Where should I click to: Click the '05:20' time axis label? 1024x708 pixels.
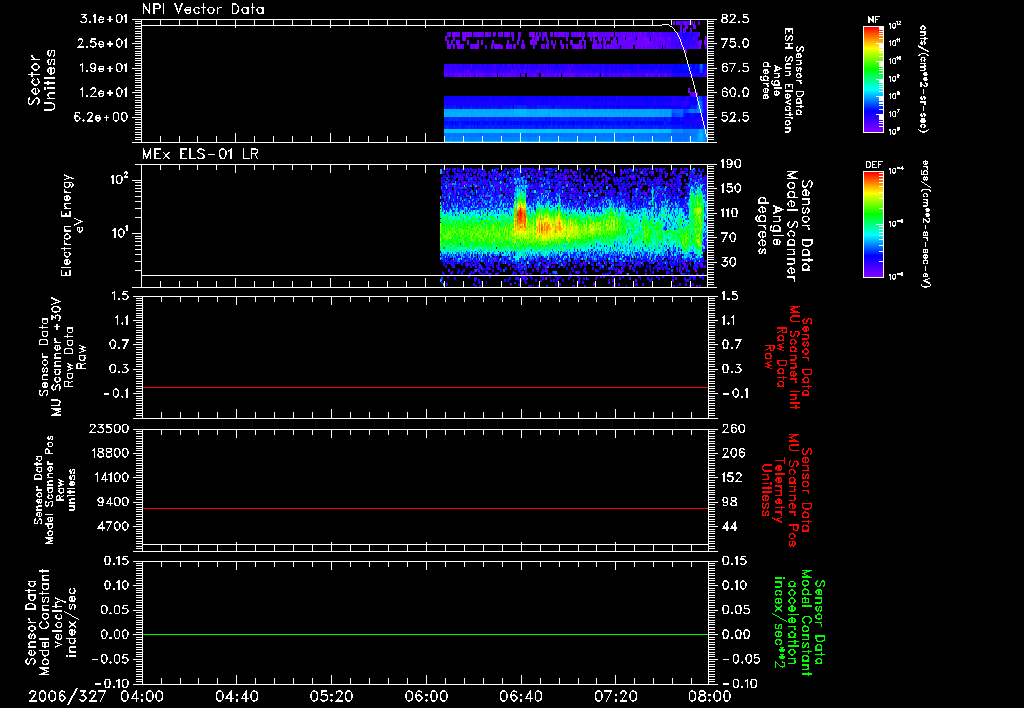tap(331, 696)
